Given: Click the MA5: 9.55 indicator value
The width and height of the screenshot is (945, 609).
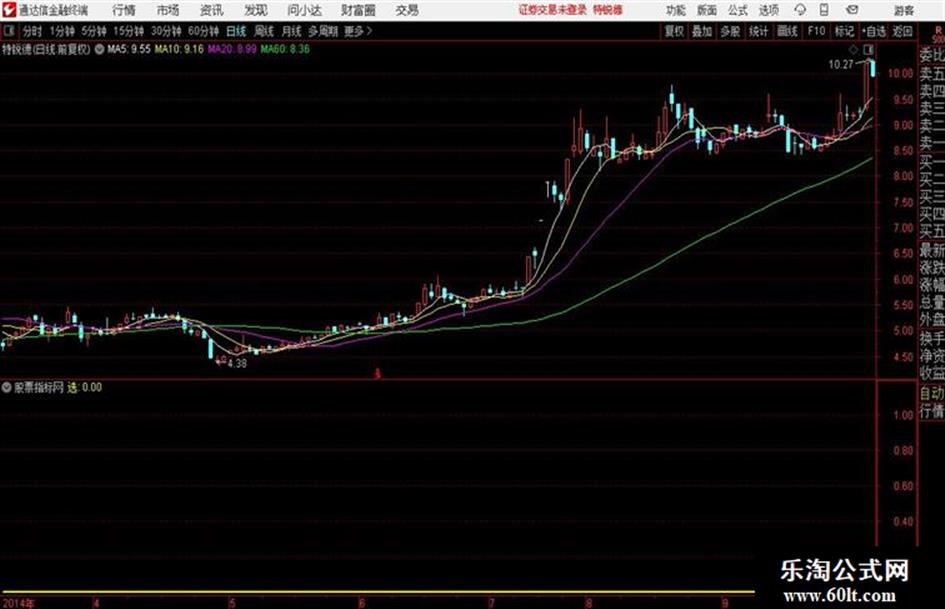Looking at the screenshot, I should click(x=128, y=49).
